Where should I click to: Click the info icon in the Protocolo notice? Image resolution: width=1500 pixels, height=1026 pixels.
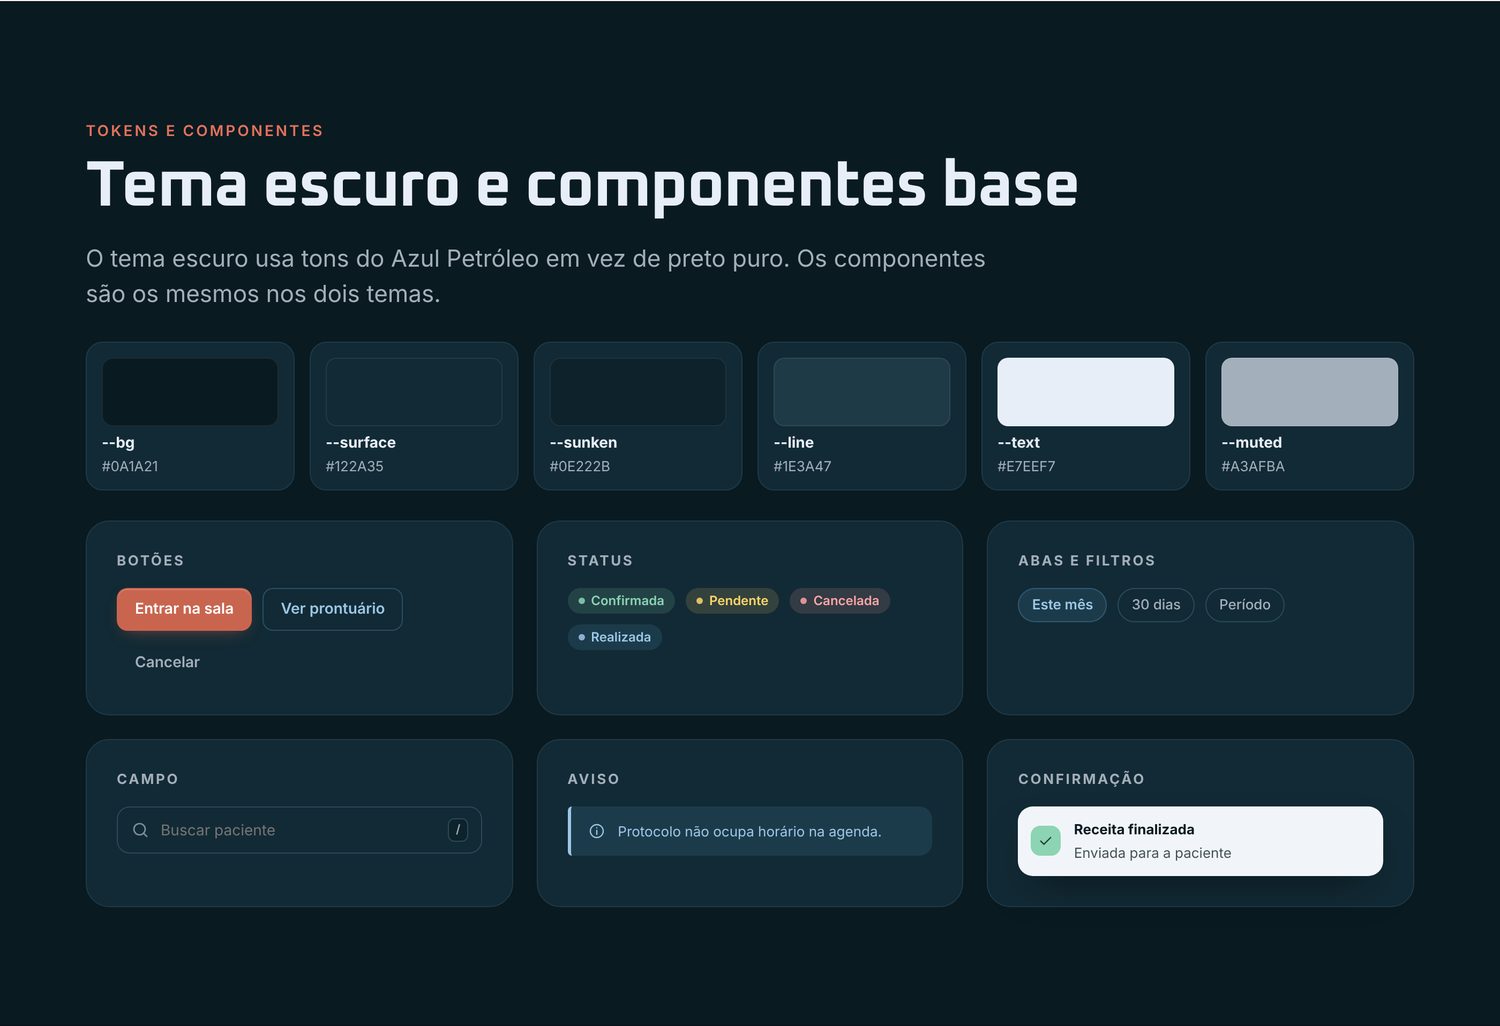(597, 831)
